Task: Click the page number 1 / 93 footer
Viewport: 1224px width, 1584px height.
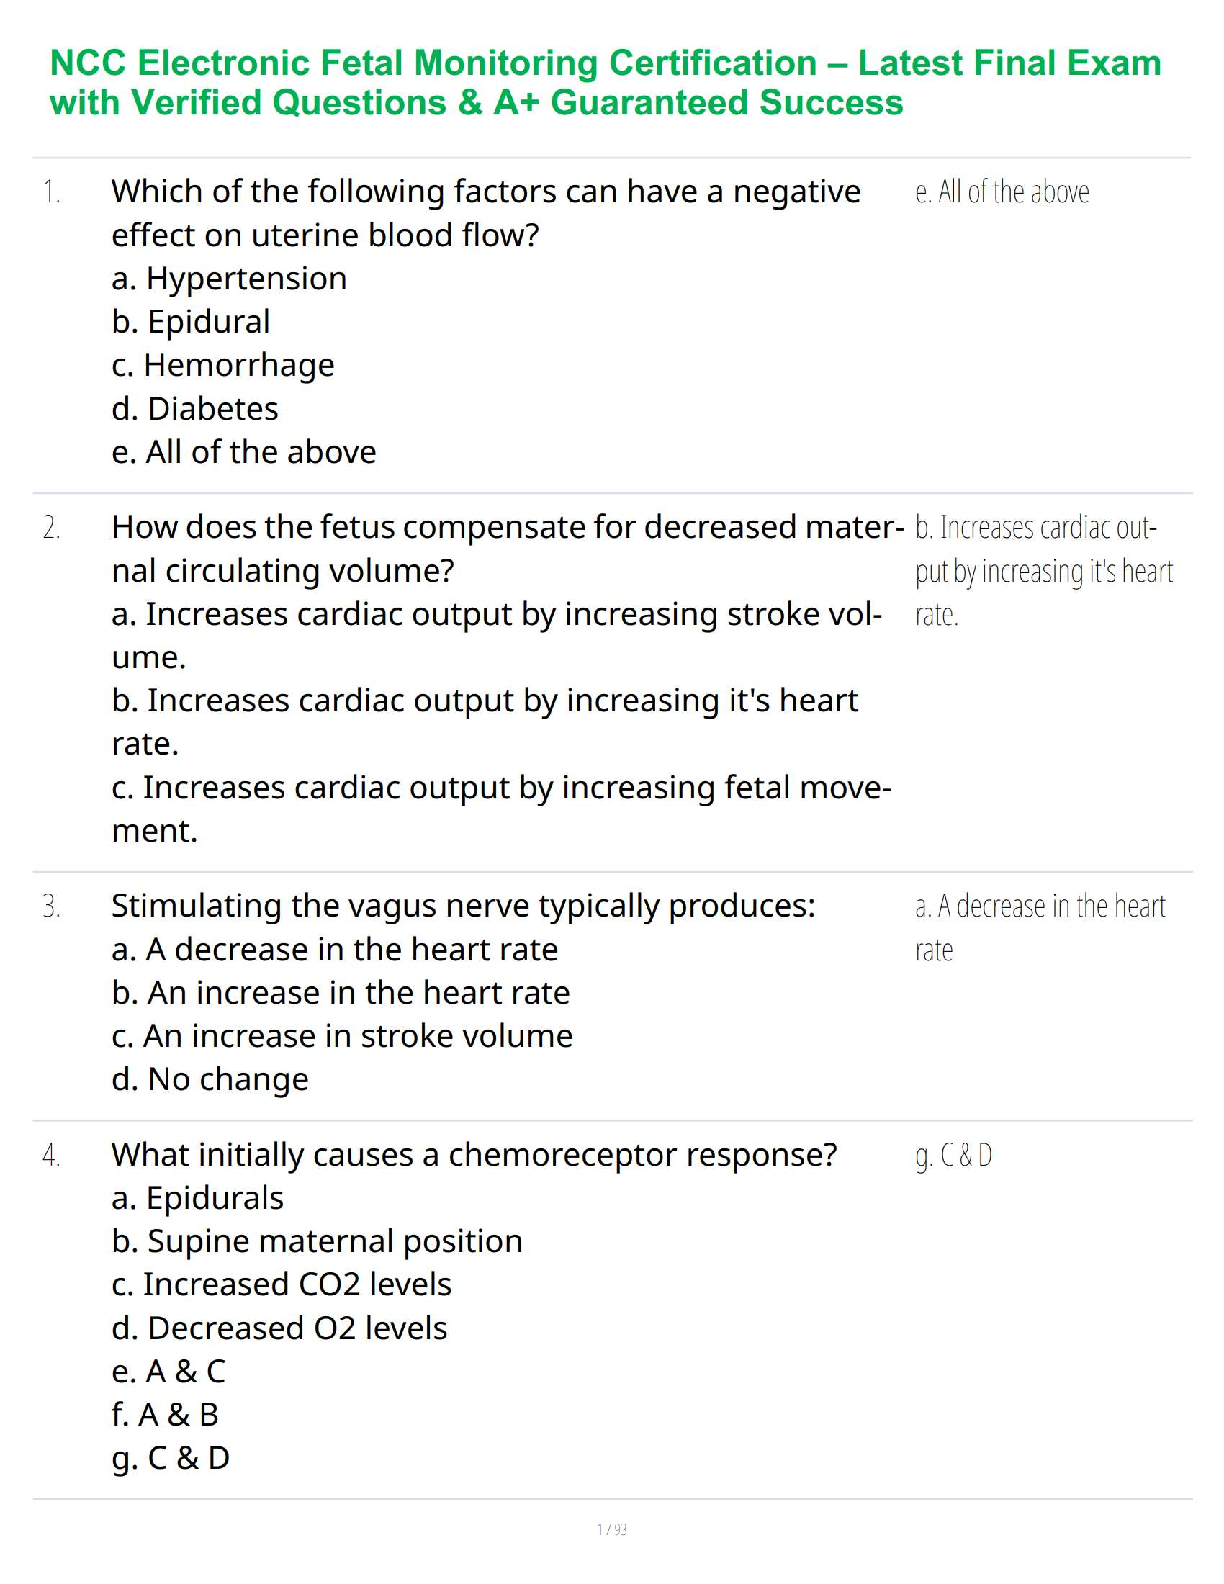Action: tap(612, 1529)
